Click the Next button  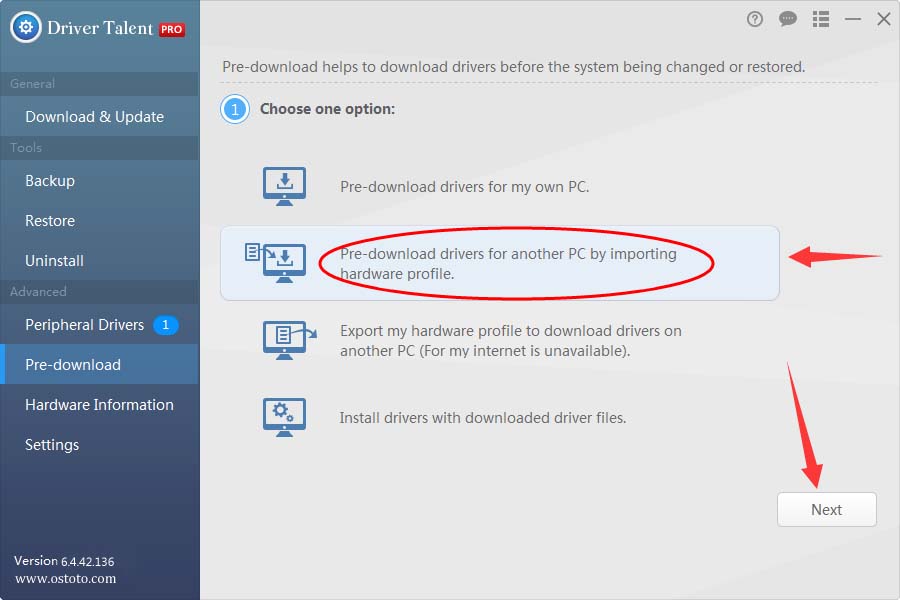click(x=827, y=509)
